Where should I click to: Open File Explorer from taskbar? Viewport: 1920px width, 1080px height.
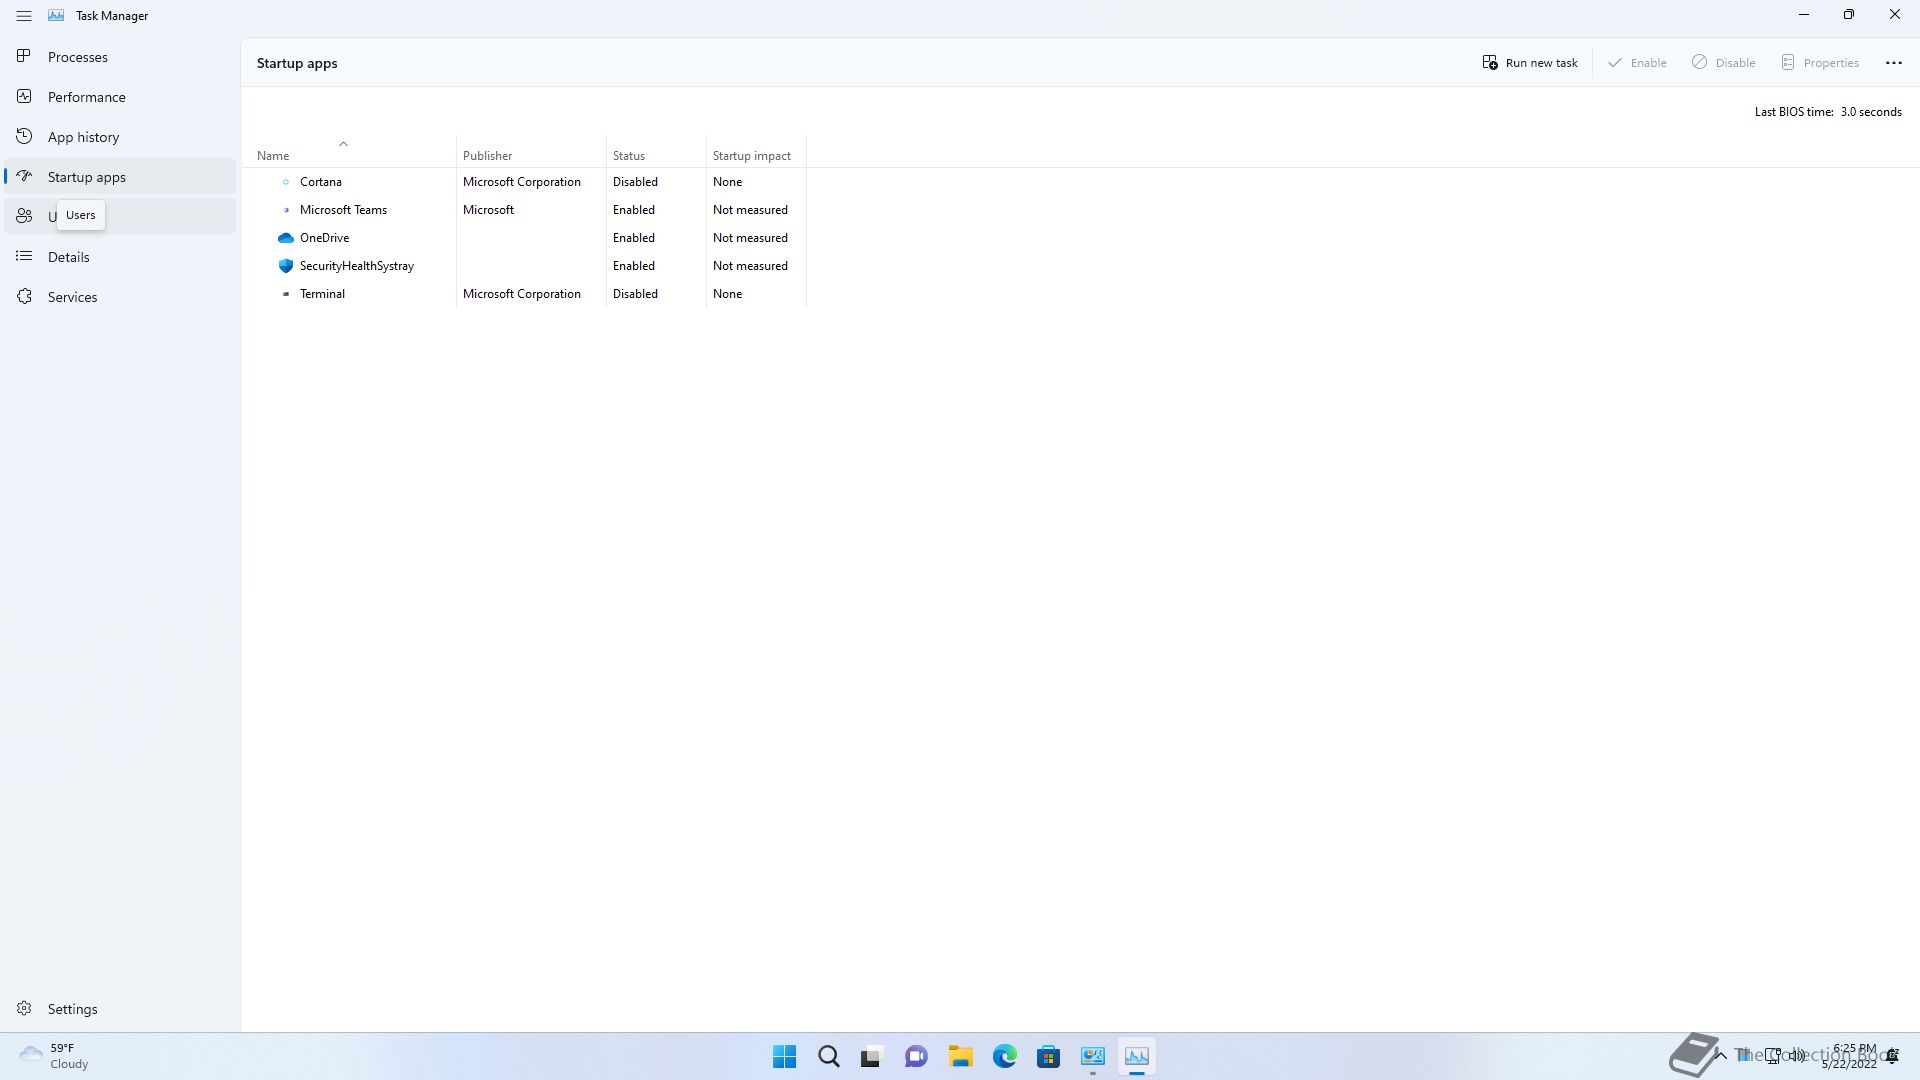tap(961, 1056)
